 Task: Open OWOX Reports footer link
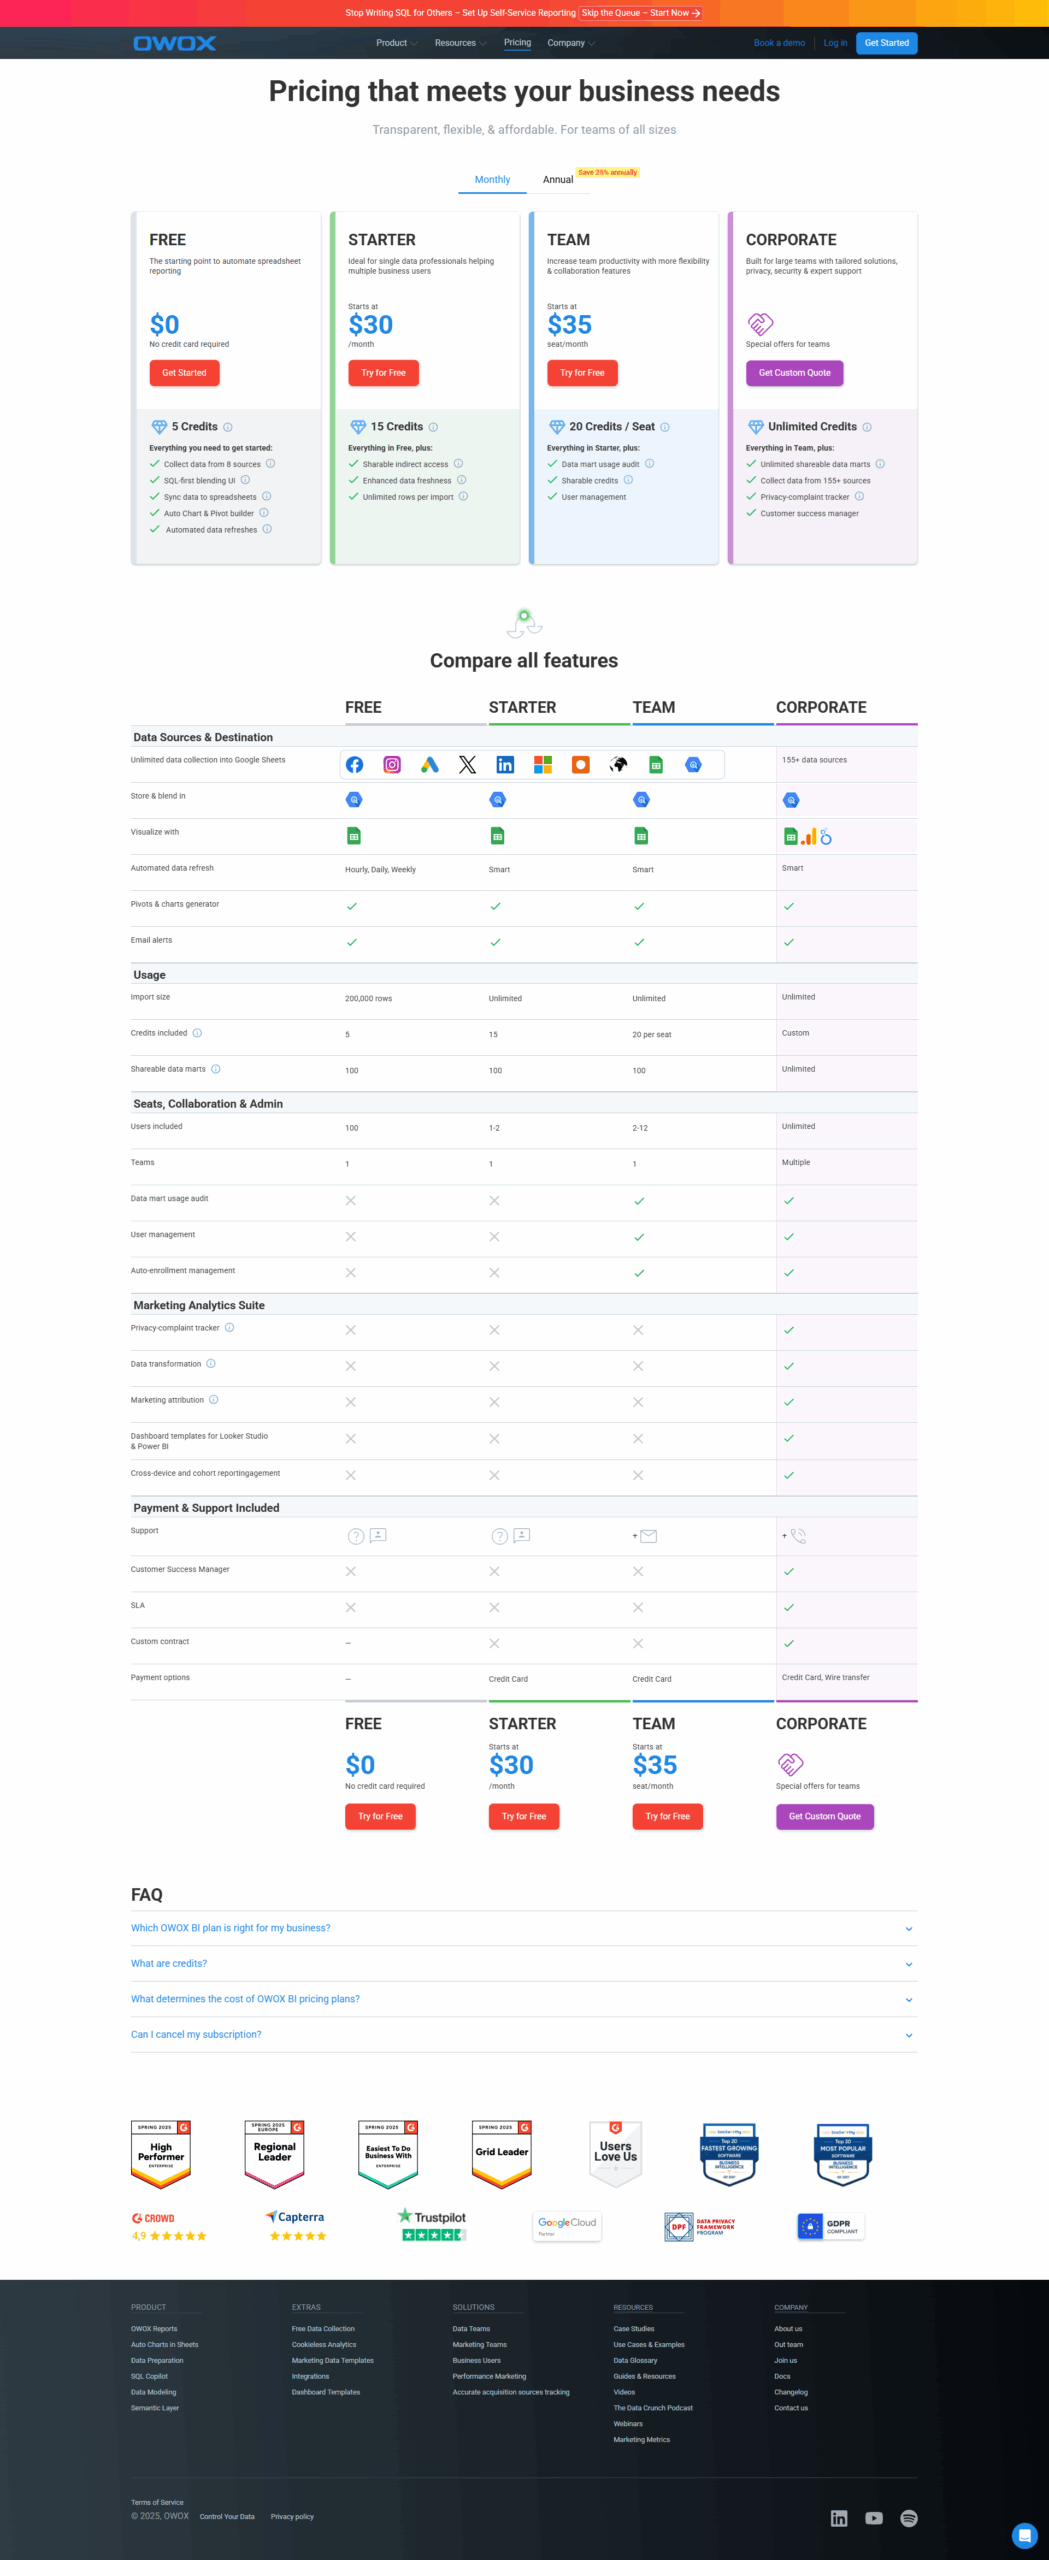pos(154,2328)
